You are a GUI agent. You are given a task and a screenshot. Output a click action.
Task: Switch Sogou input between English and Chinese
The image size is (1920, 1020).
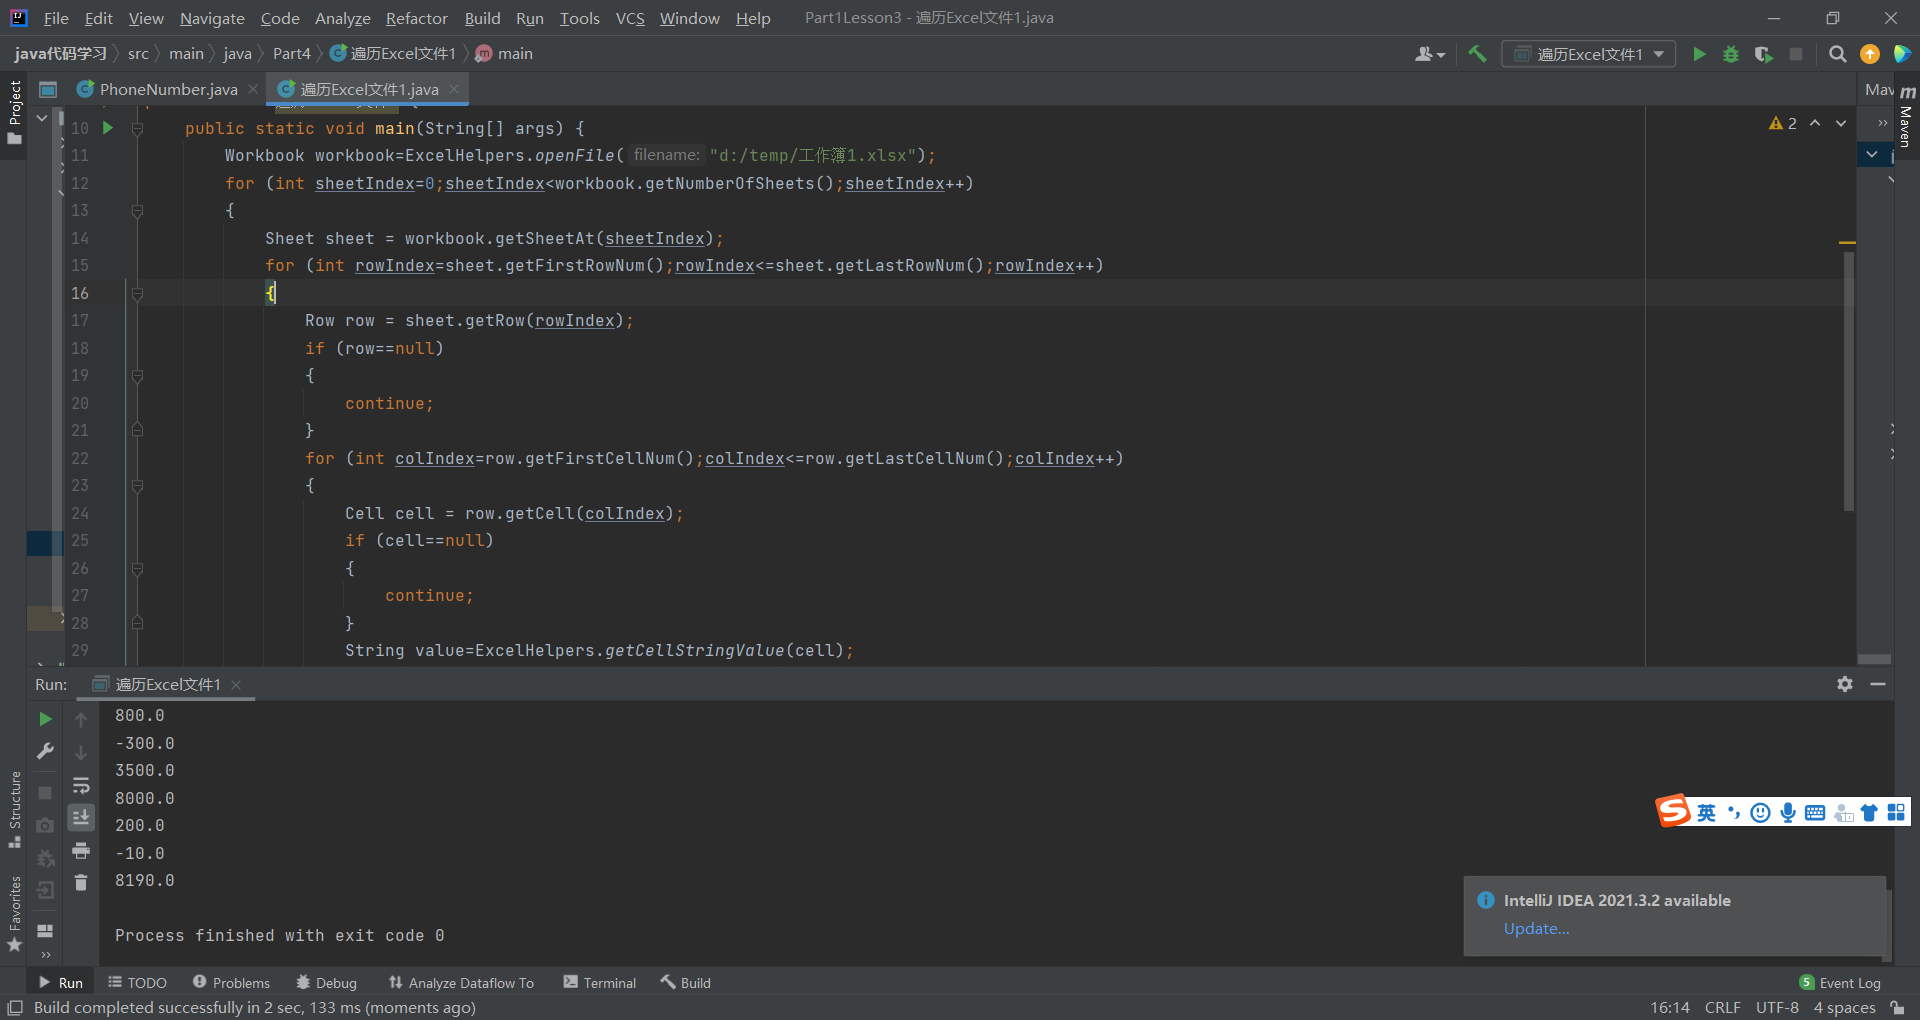tap(1706, 812)
